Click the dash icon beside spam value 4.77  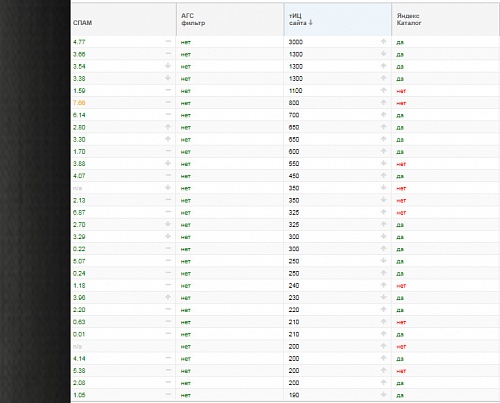(168, 41)
